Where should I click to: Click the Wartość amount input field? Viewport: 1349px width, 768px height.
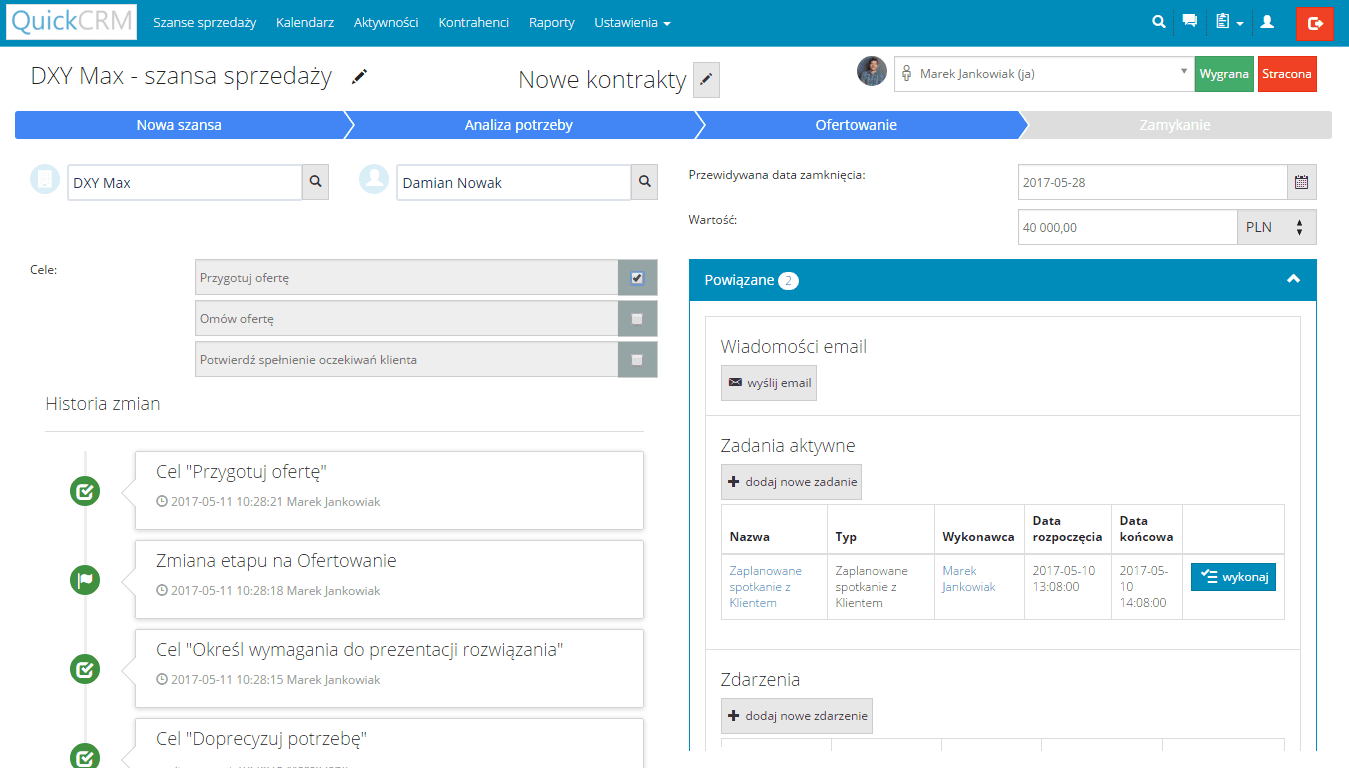click(x=1127, y=227)
